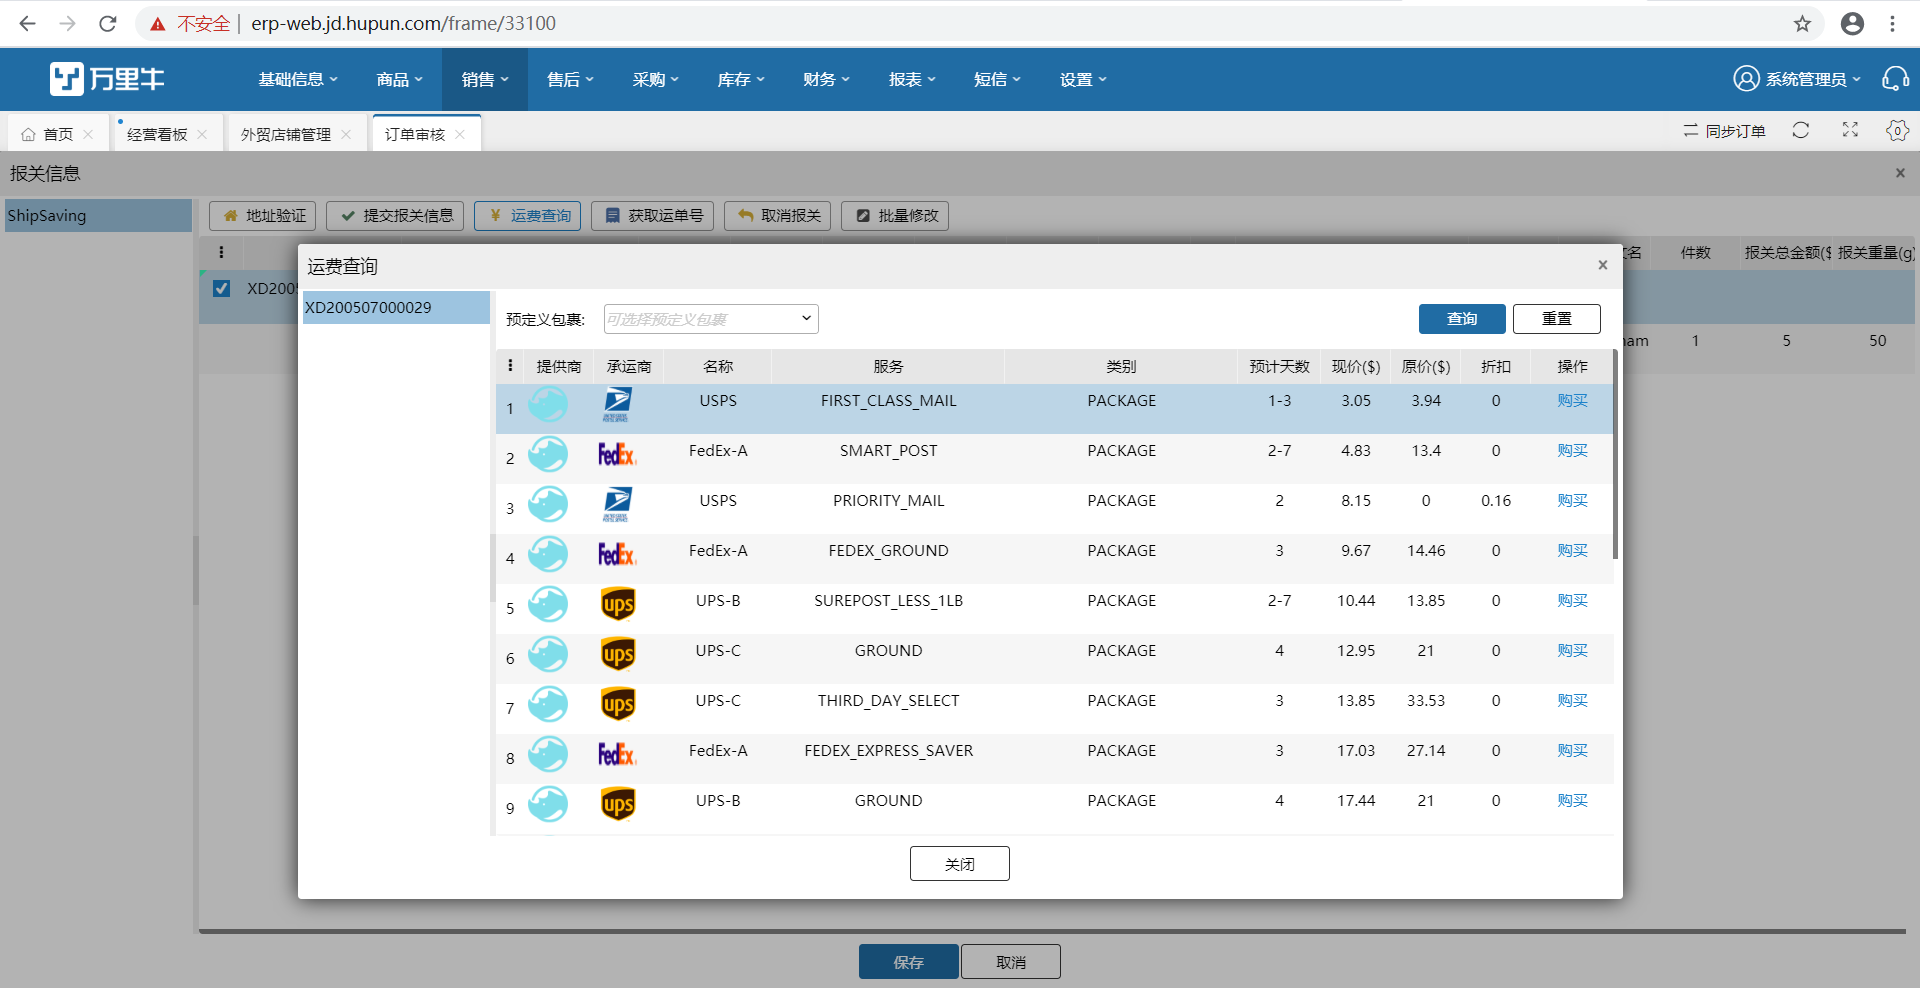Click the 批量修改 toolbar button
1920x988 pixels.
pyautogui.click(x=895, y=215)
